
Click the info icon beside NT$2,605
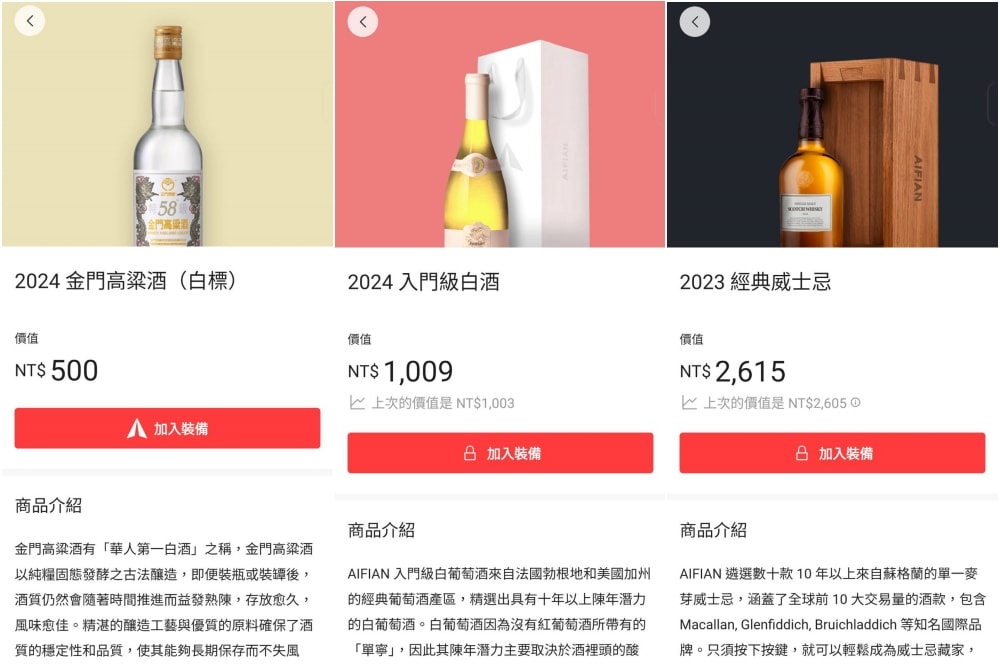click(856, 402)
